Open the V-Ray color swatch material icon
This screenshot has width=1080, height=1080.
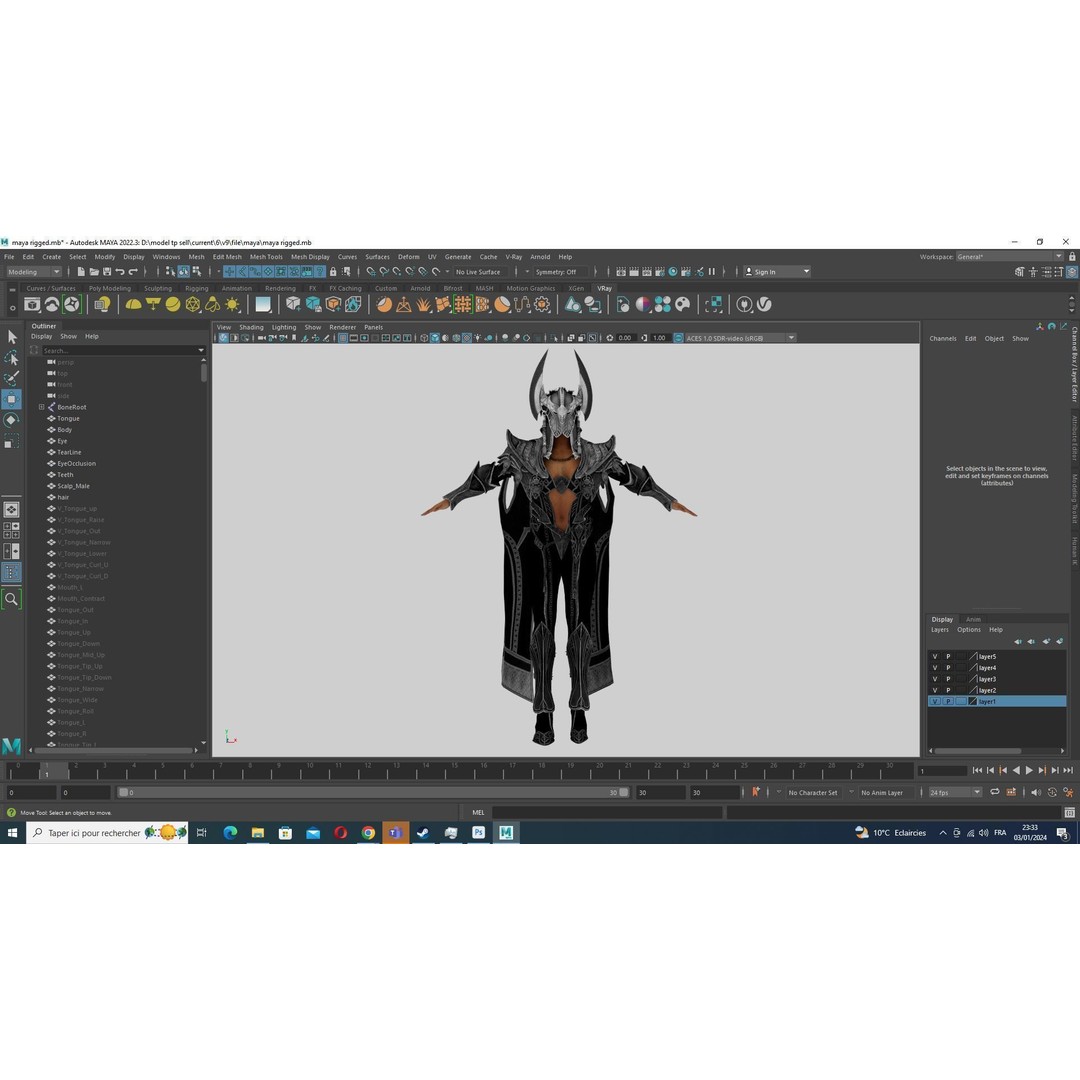tap(643, 304)
